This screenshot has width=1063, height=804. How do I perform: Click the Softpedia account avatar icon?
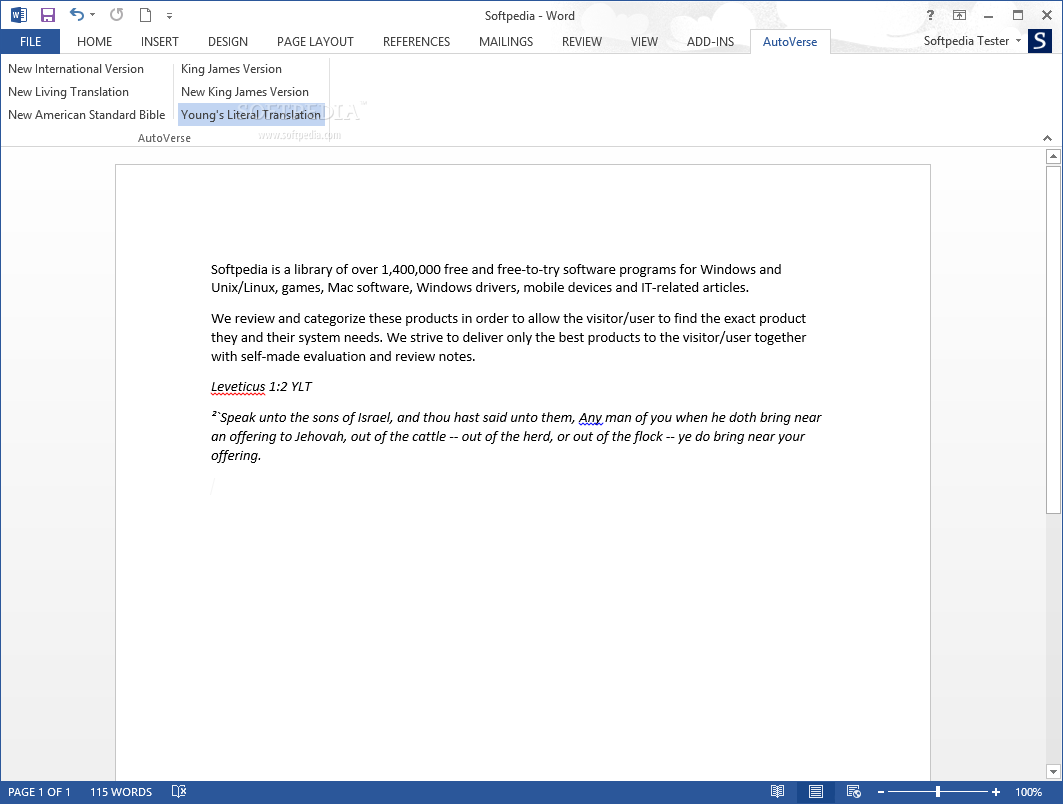coord(1040,41)
